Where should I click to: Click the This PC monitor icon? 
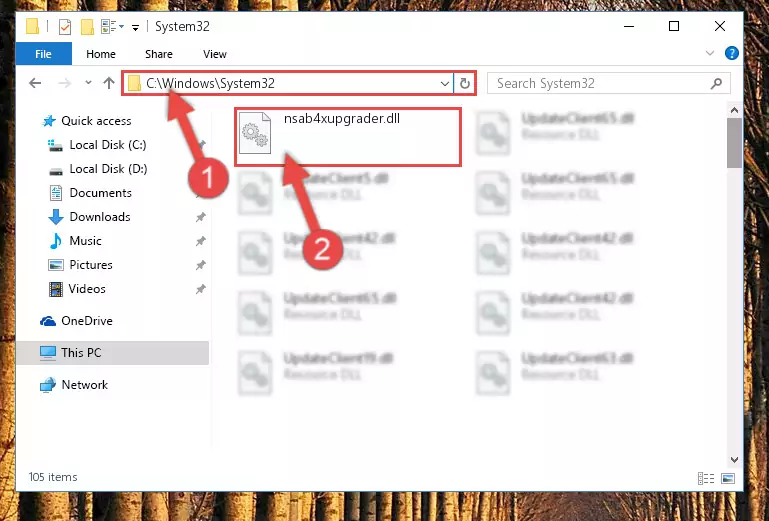48,353
